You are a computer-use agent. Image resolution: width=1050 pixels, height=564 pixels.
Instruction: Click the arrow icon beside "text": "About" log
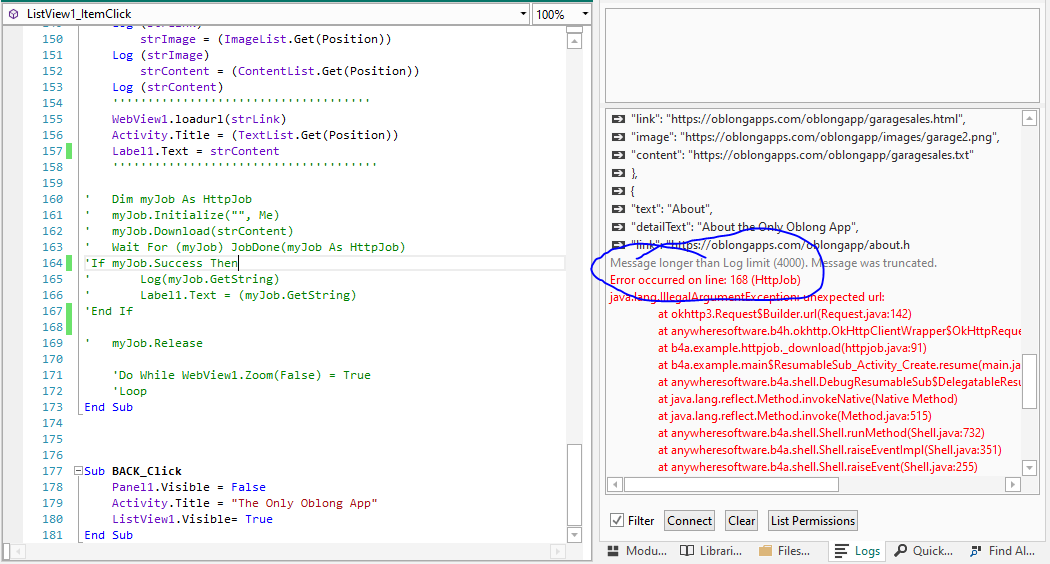tap(618, 209)
